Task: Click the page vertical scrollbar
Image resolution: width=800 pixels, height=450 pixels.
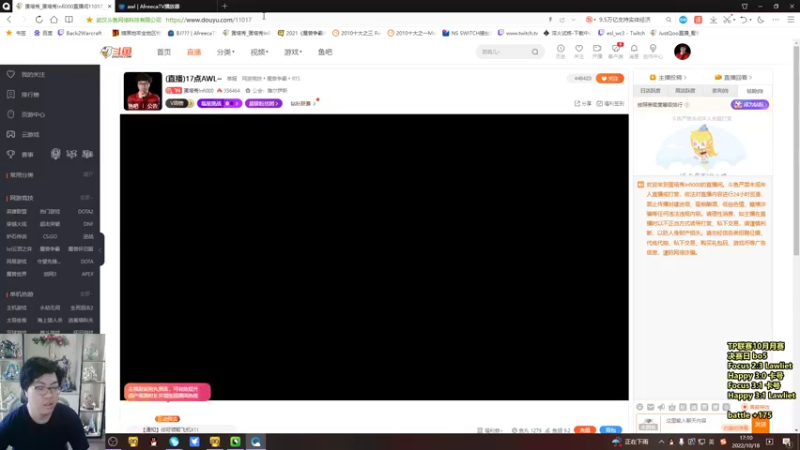Action: (x=796, y=151)
